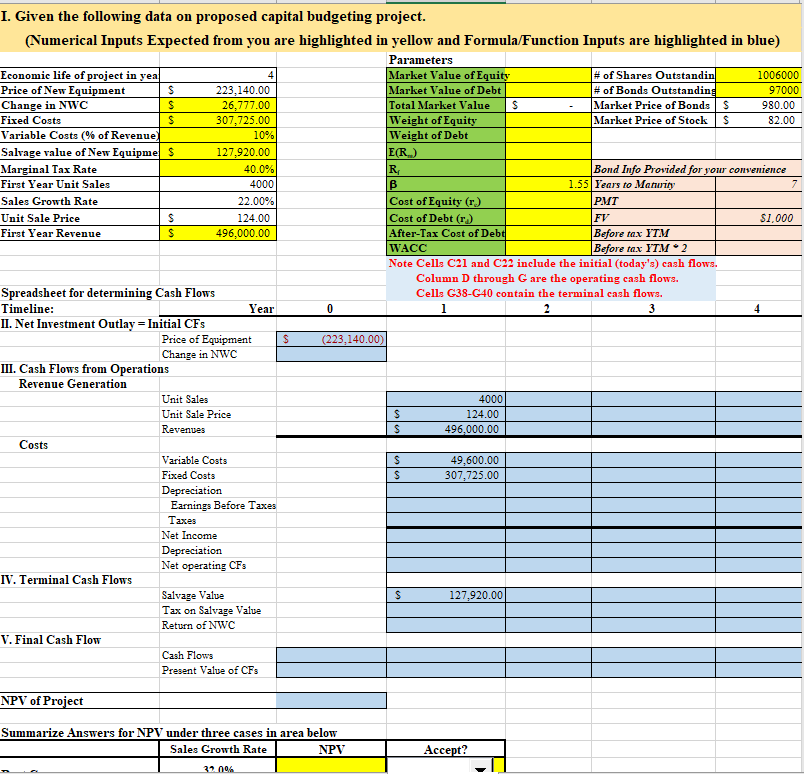Select the empty PMT bond info cell
The width and height of the screenshot is (804, 774).
click(x=758, y=201)
